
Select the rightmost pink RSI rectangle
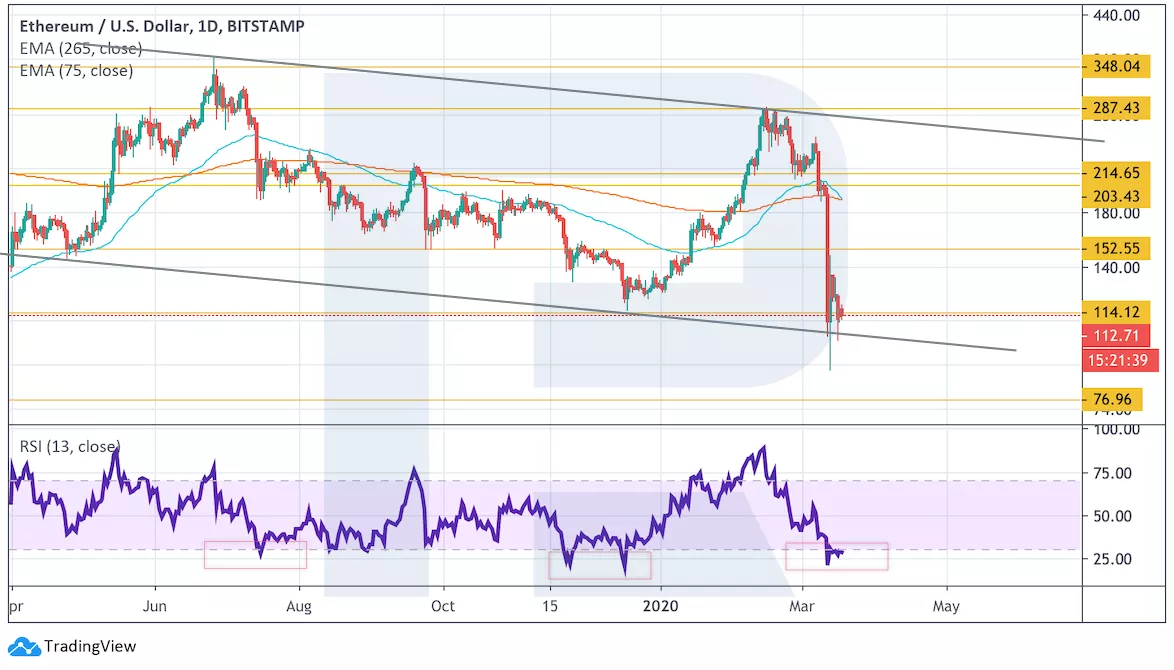(837, 556)
